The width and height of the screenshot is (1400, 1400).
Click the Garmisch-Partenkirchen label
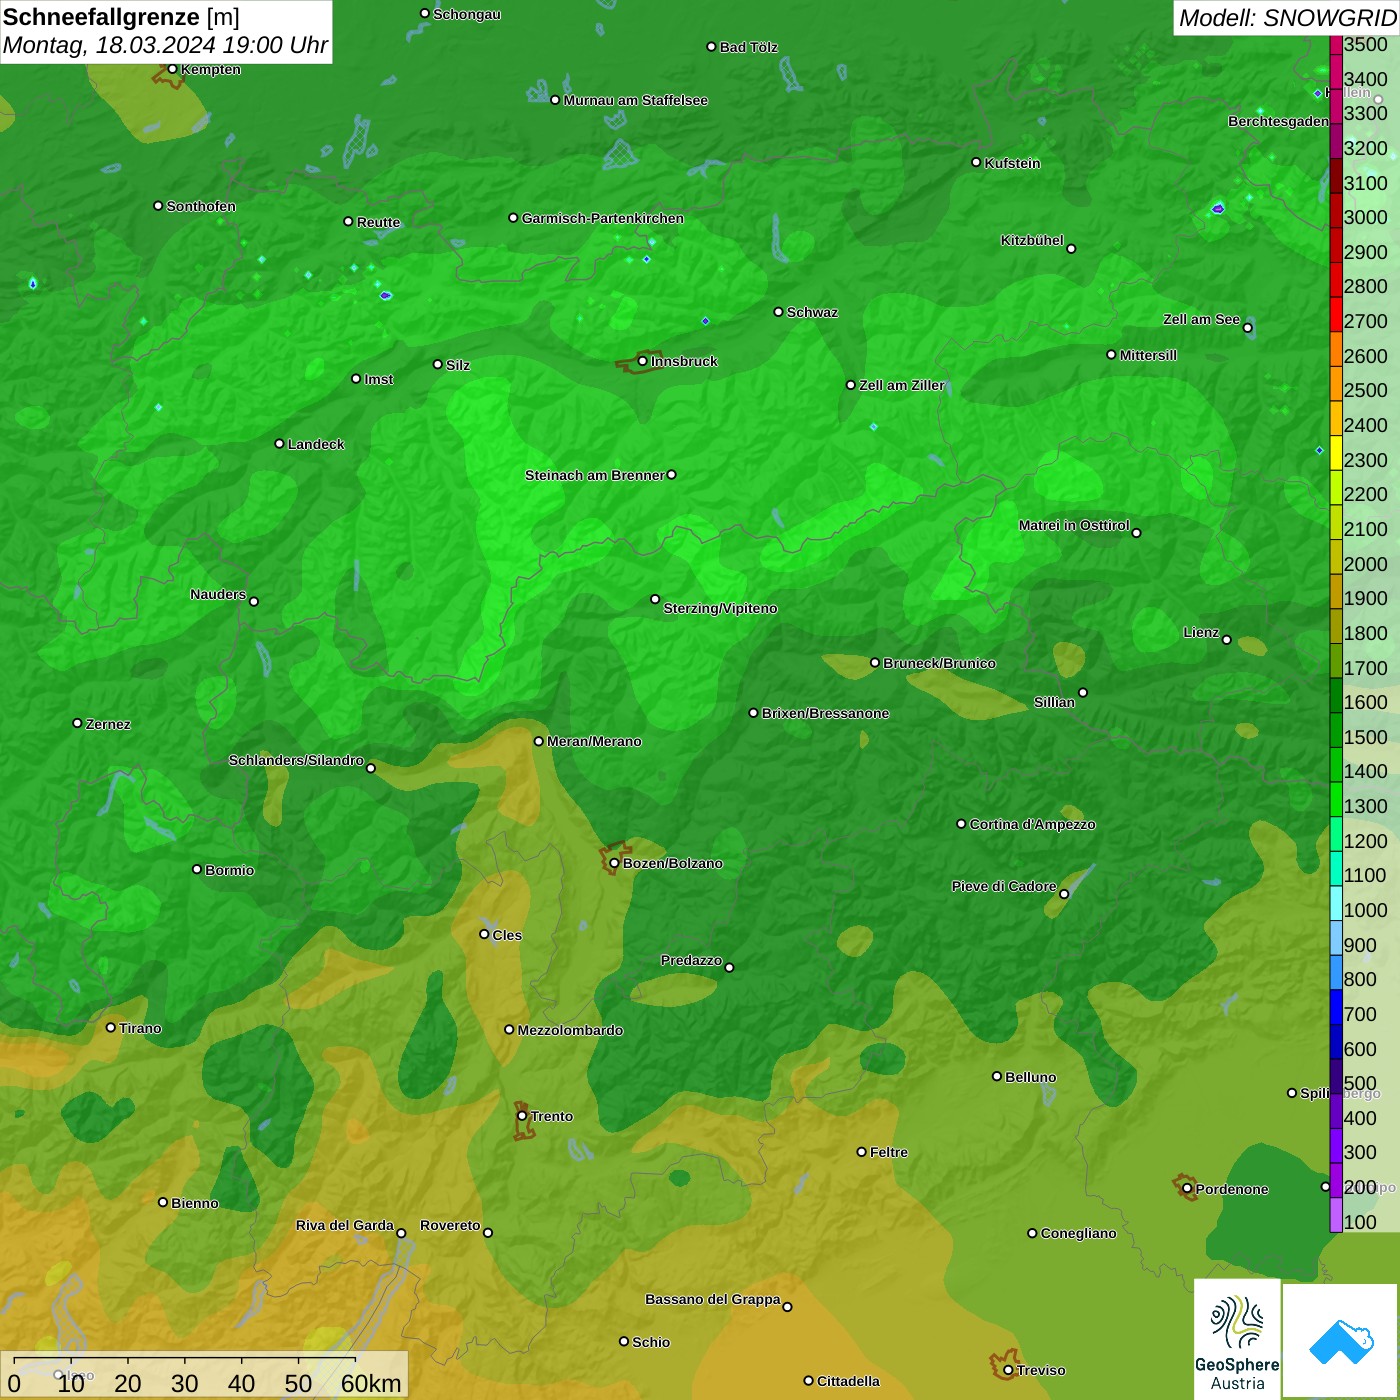(603, 218)
